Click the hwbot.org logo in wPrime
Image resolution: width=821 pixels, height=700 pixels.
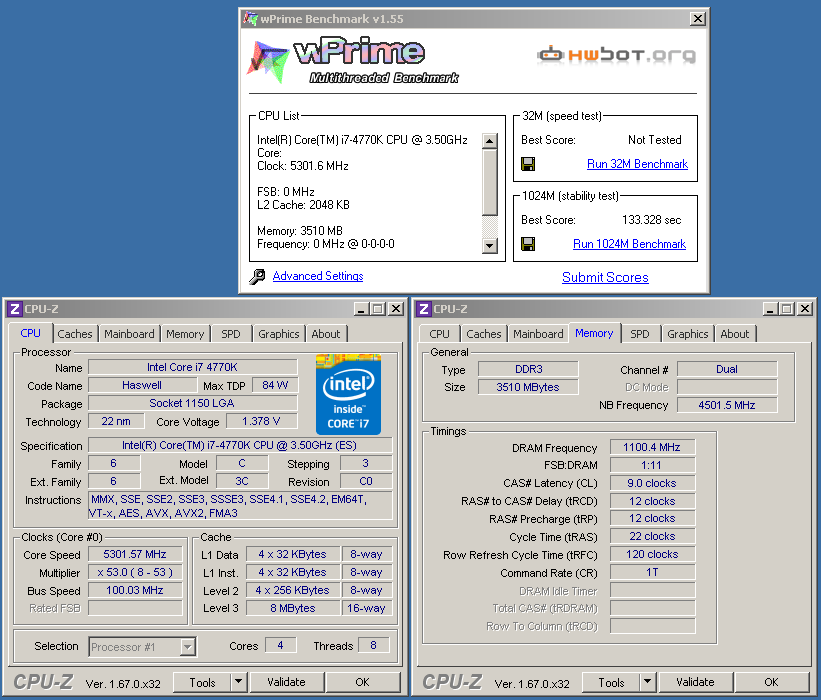pyautogui.click(x=616, y=55)
